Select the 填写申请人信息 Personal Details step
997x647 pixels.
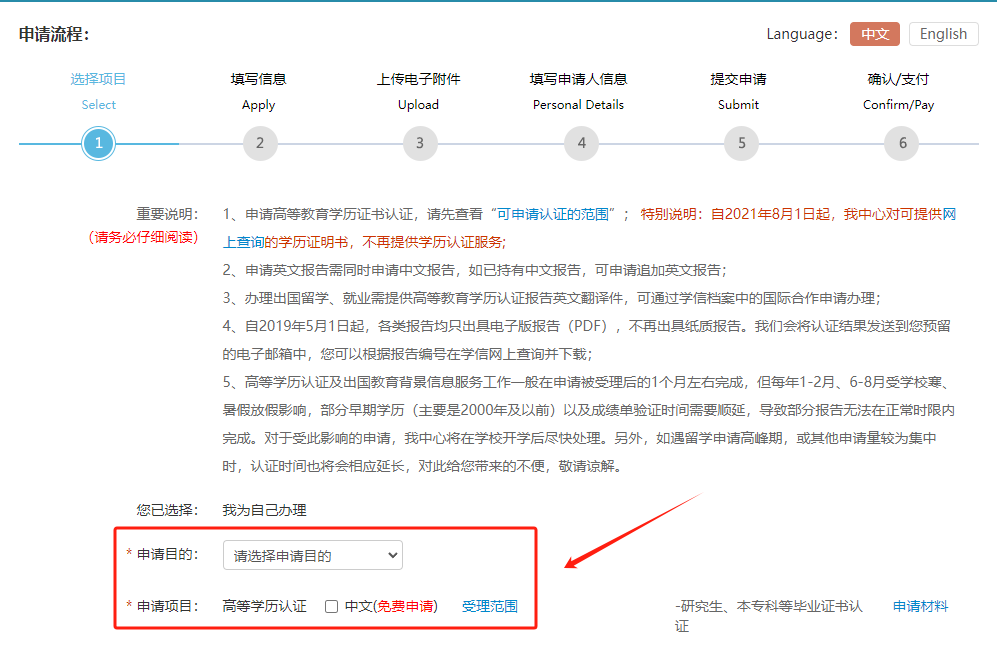point(579,92)
